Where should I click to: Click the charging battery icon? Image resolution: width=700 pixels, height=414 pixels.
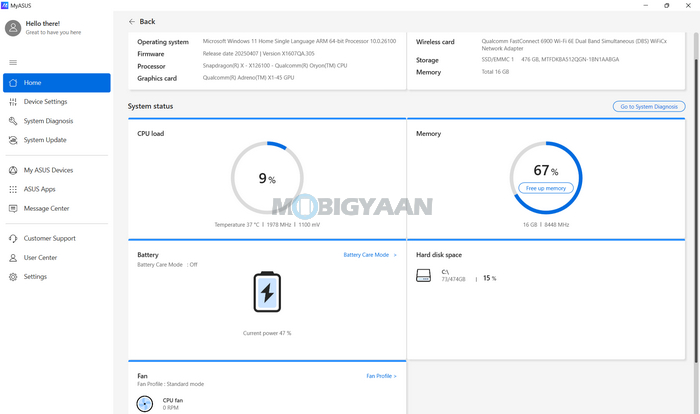267,292
